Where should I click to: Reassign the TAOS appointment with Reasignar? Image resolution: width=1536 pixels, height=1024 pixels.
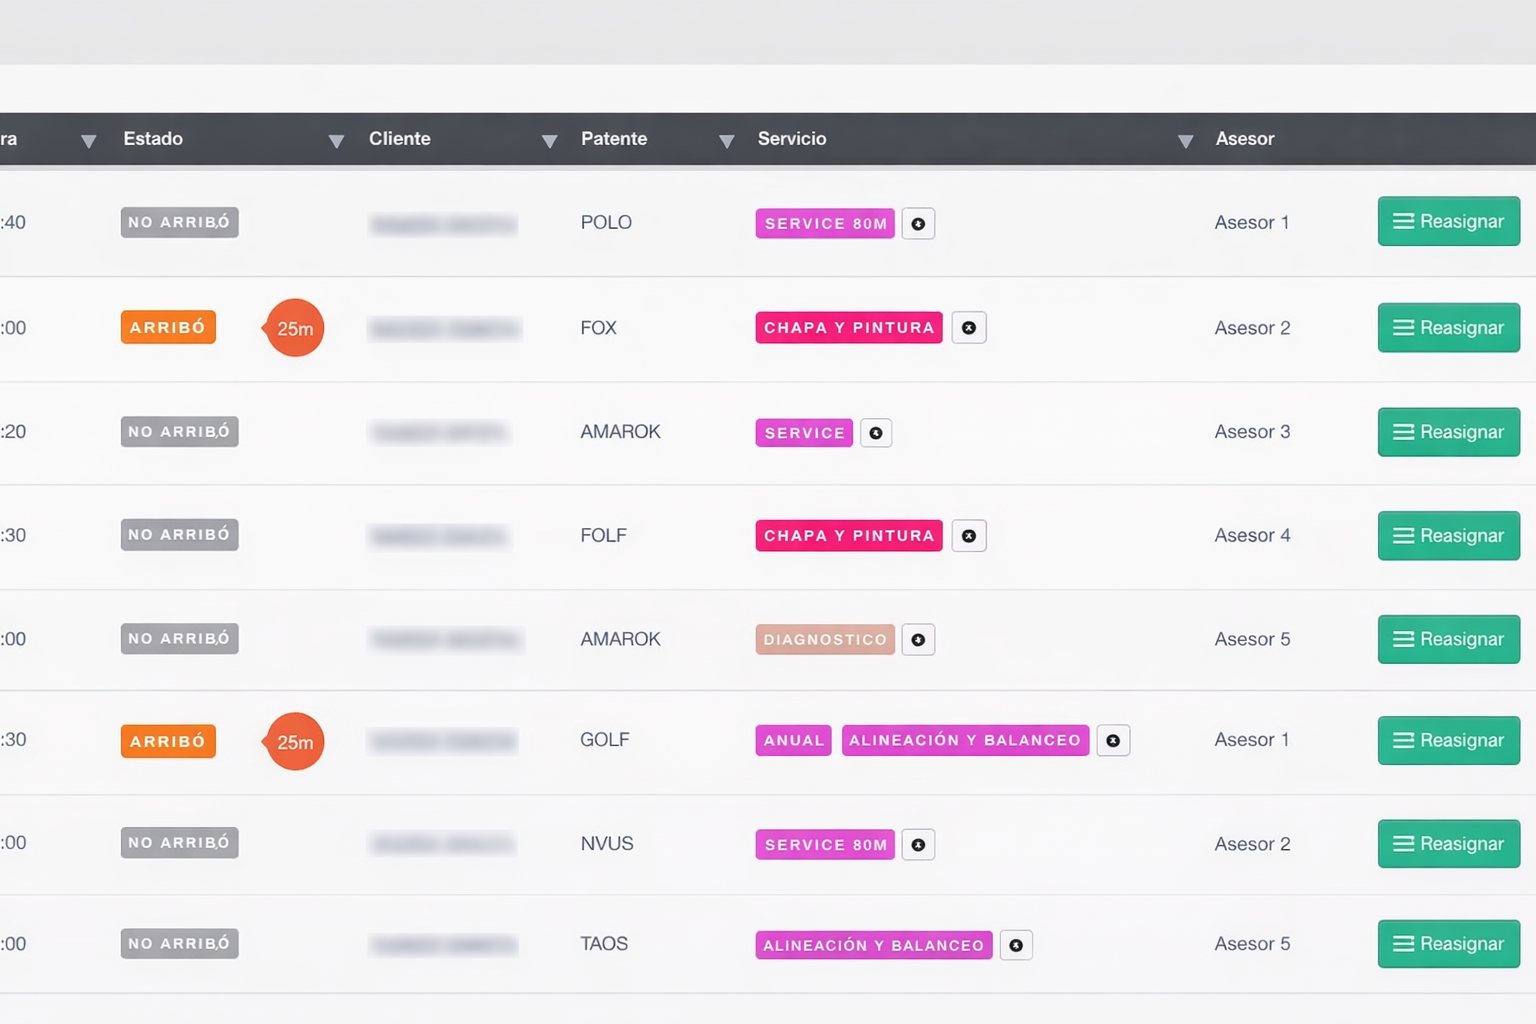(1448, 944)
